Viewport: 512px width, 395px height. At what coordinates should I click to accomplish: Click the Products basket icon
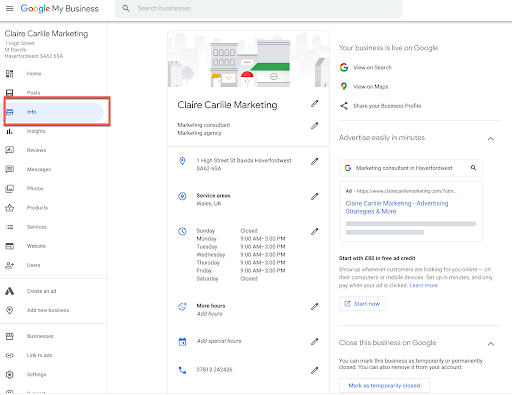click(10, 208)
